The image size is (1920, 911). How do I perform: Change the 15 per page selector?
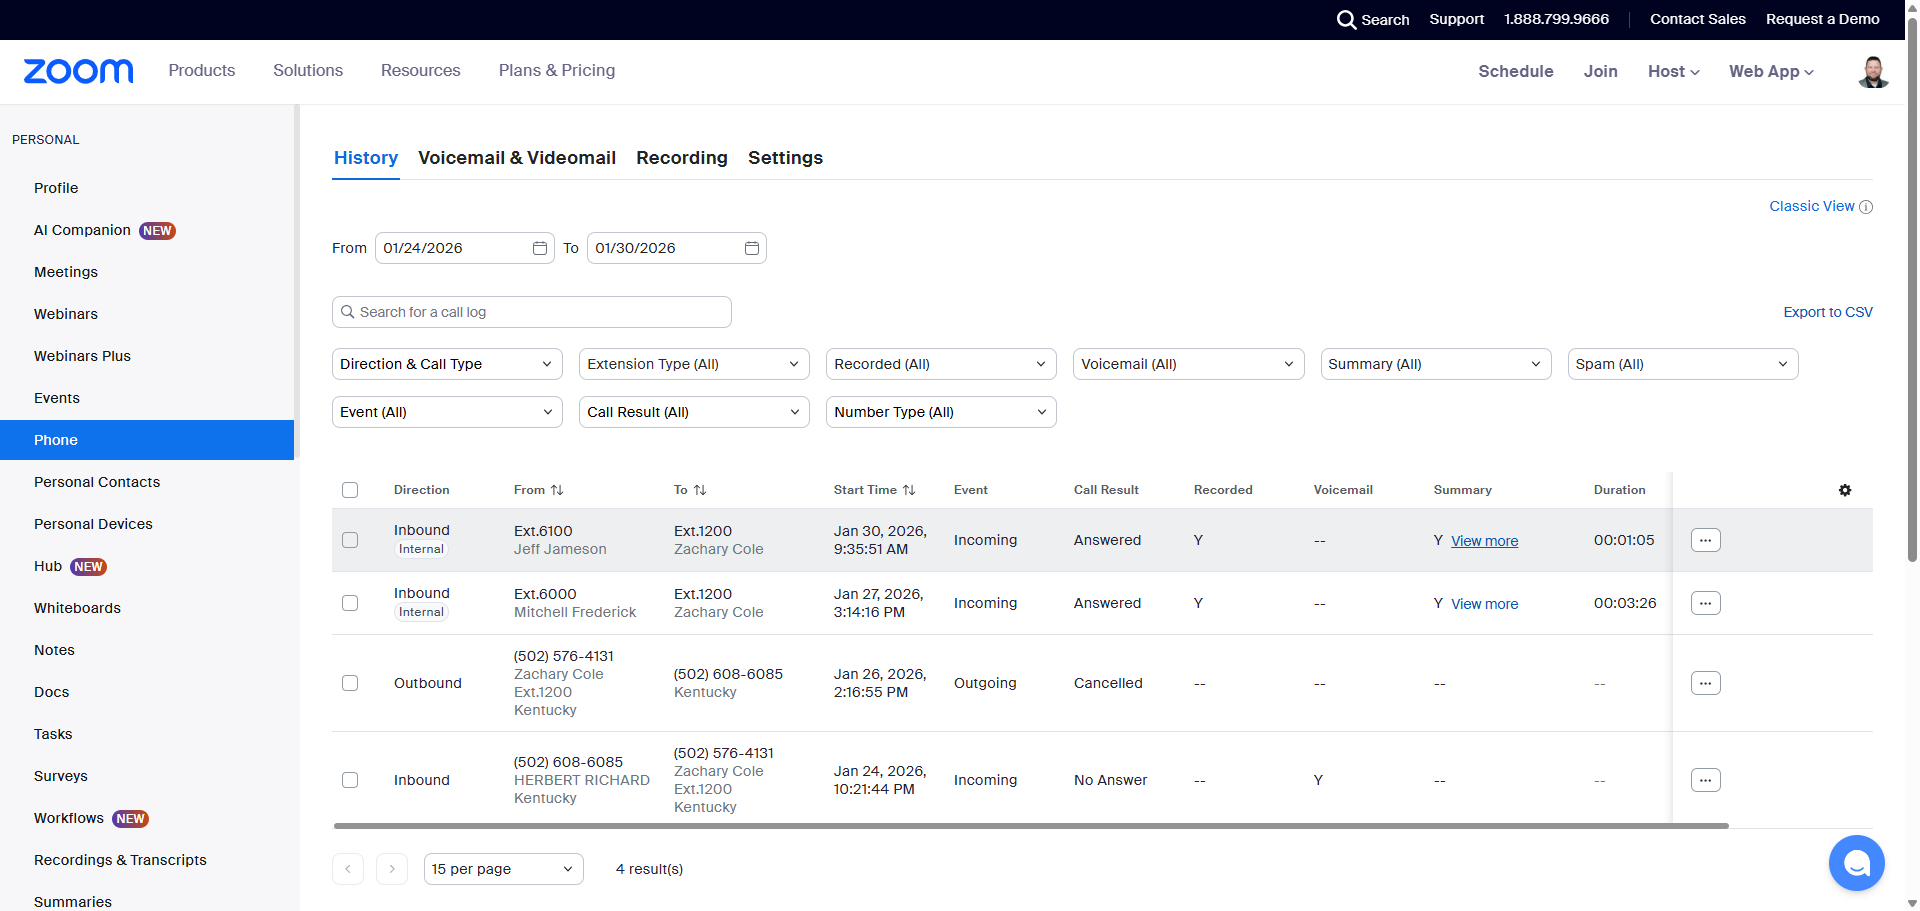coord(503,869)
